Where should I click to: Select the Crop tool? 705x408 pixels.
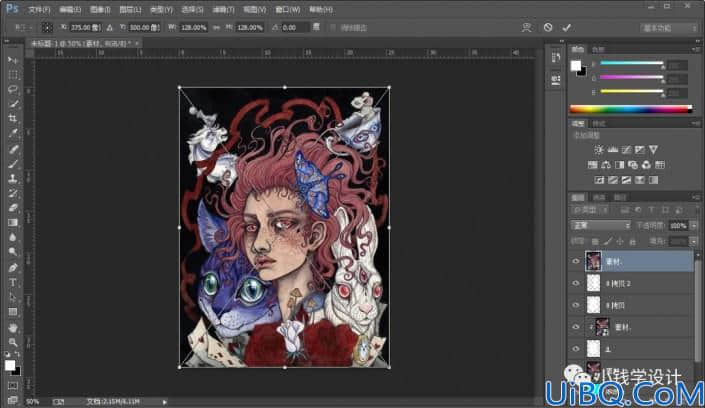[13, 119]
